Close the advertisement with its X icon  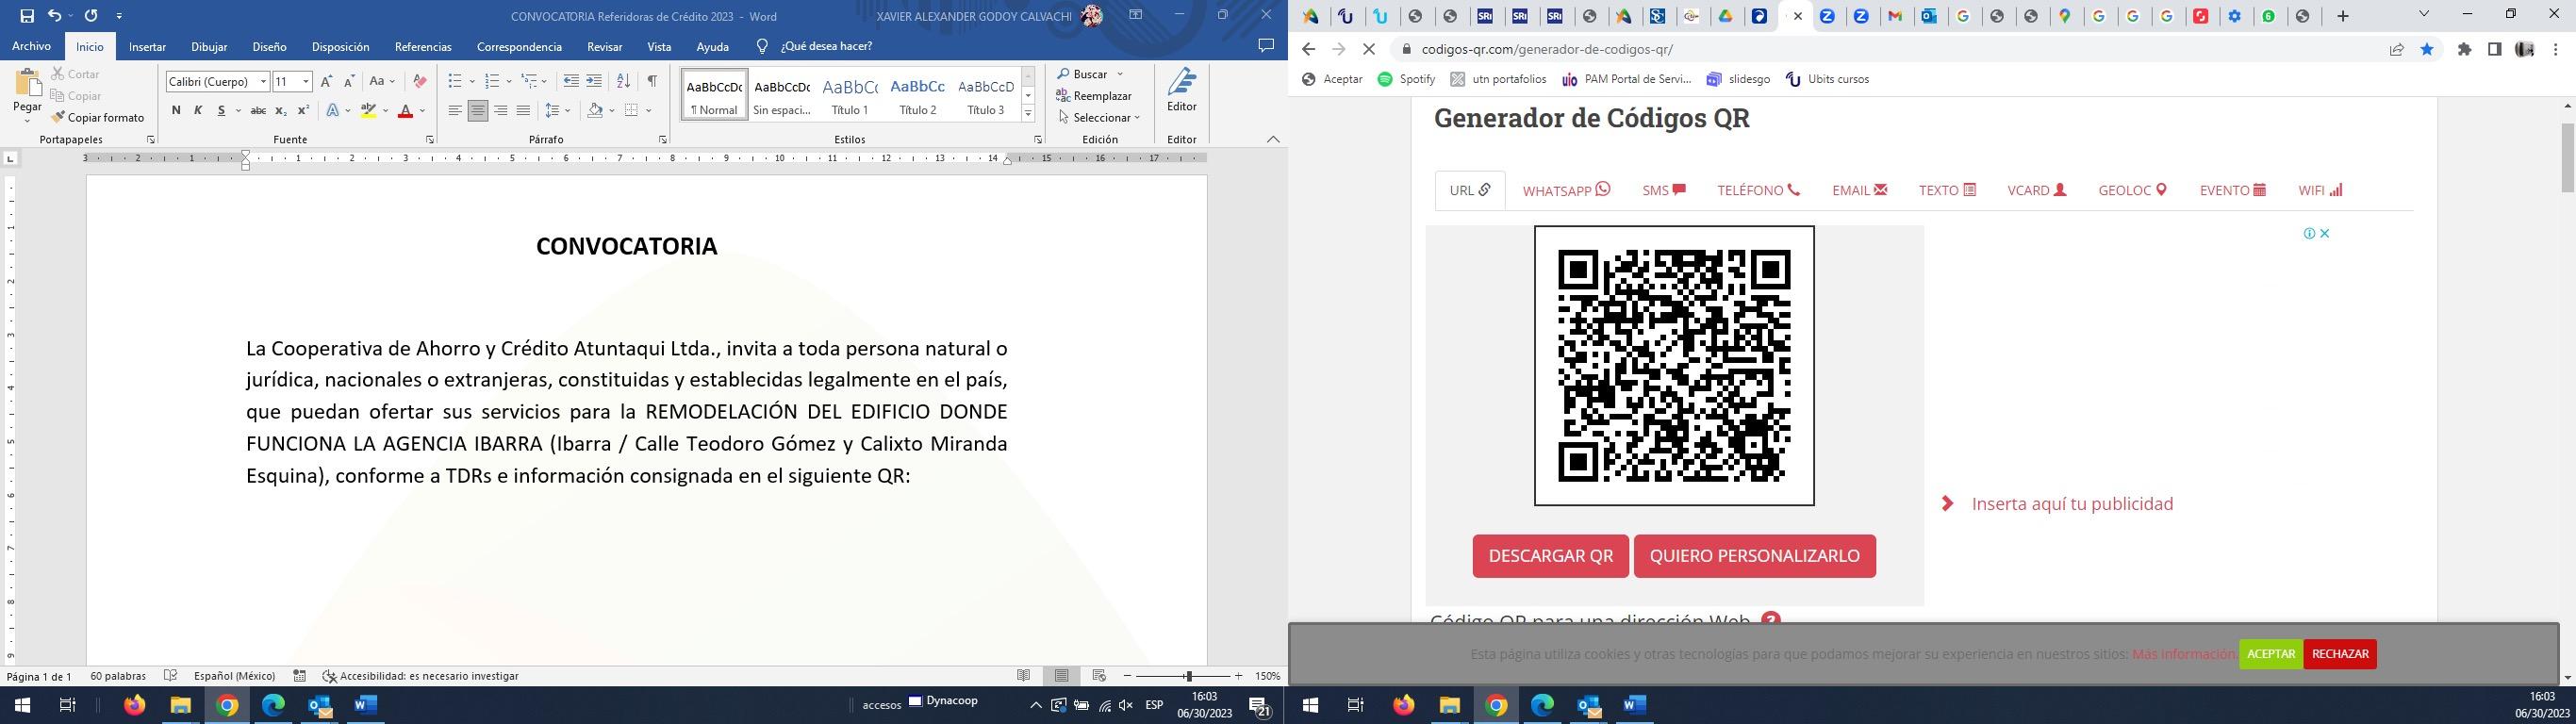(x=2325, y=233)
